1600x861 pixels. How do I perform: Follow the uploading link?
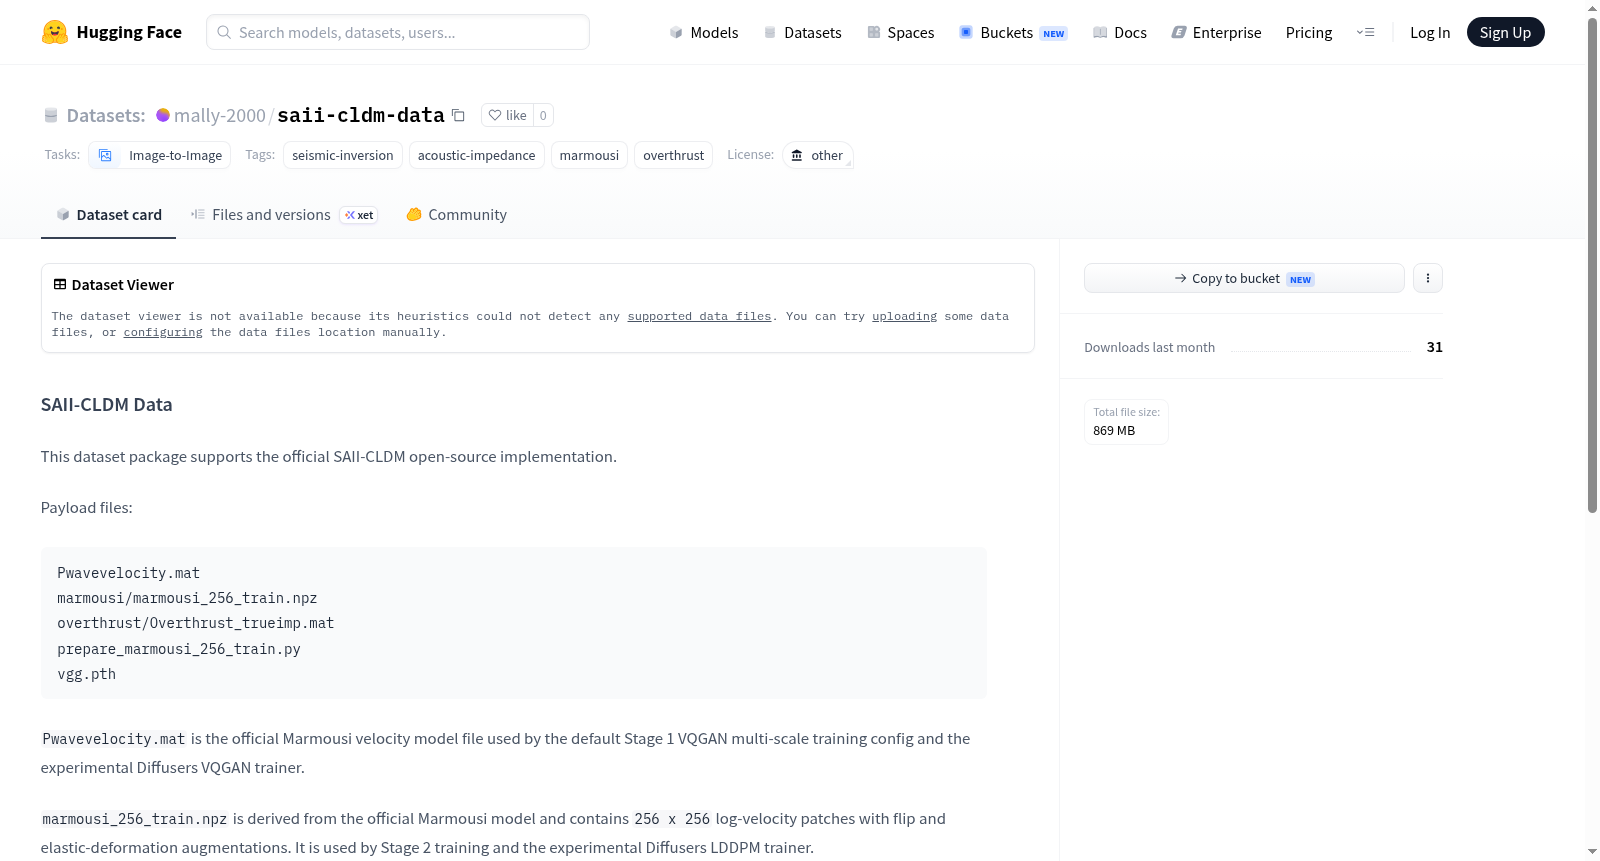[904, 316]
